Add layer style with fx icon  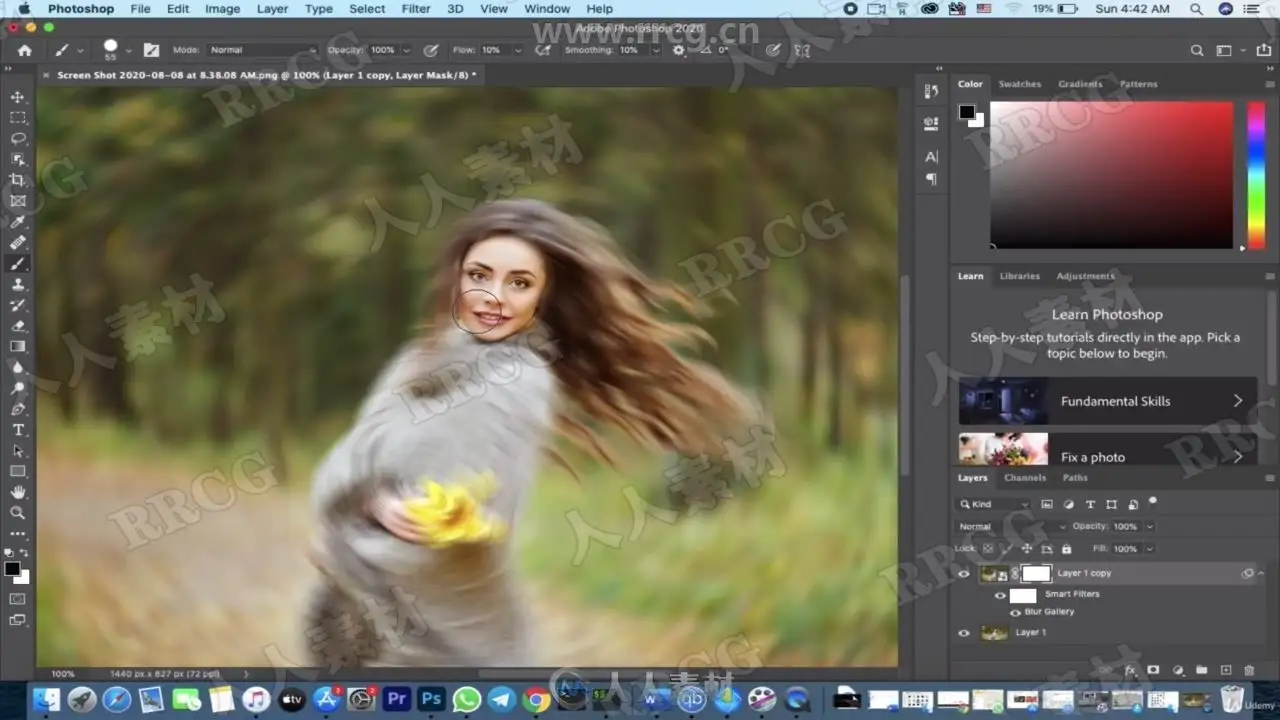pyautogui.click(x=1130, y=670)
